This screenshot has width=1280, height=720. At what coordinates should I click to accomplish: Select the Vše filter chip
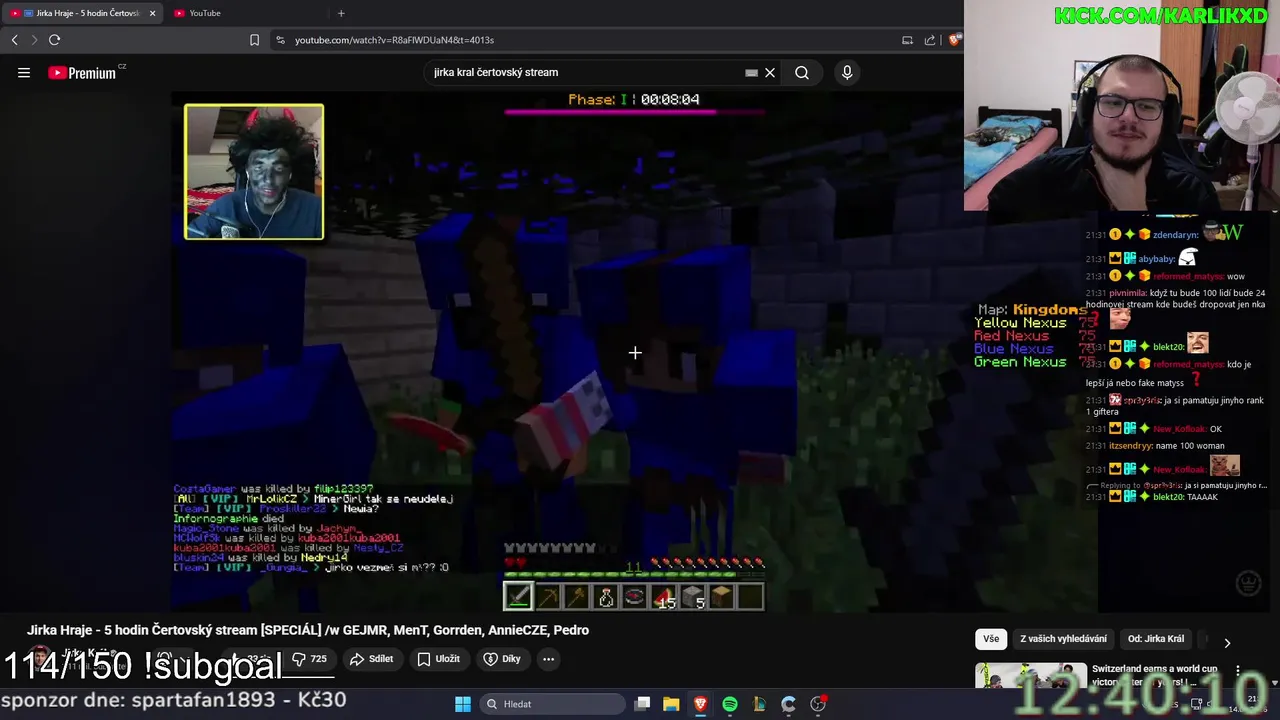(991, 639)
